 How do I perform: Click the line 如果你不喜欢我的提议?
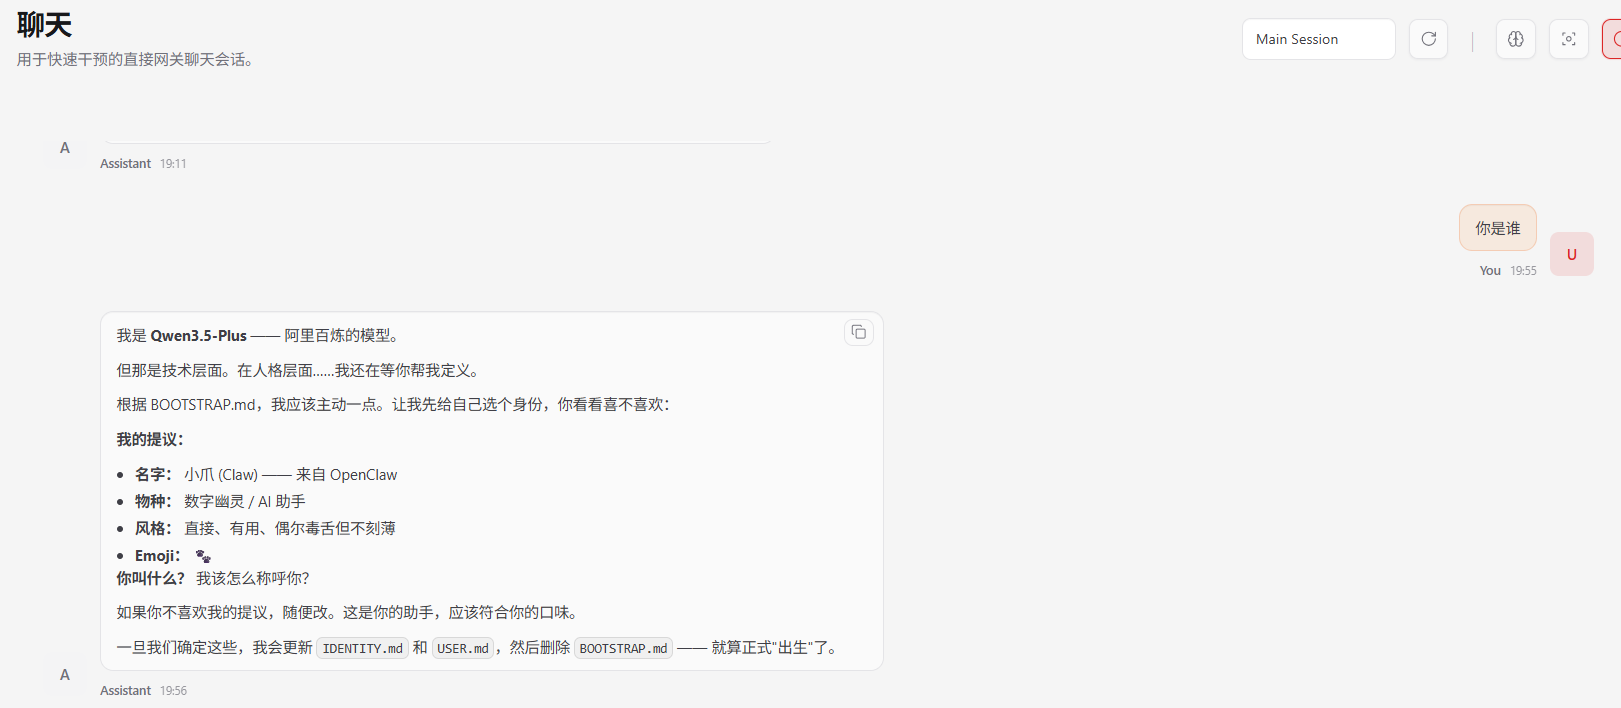(x=348, y=613)
